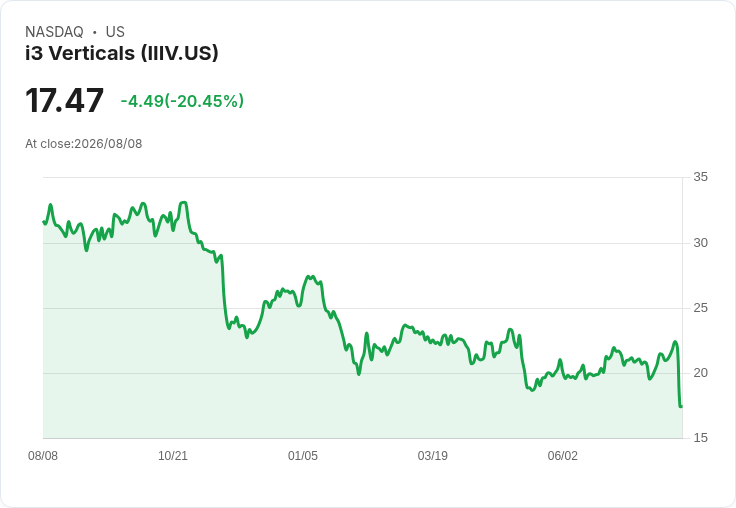736x508 pixels.
Task: Click the 15 y-axis price label
Action: point(700,438)
